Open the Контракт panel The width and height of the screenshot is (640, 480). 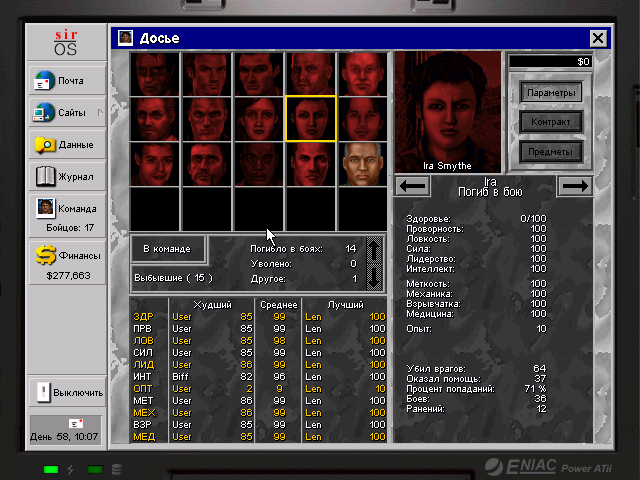coord(551,122)
